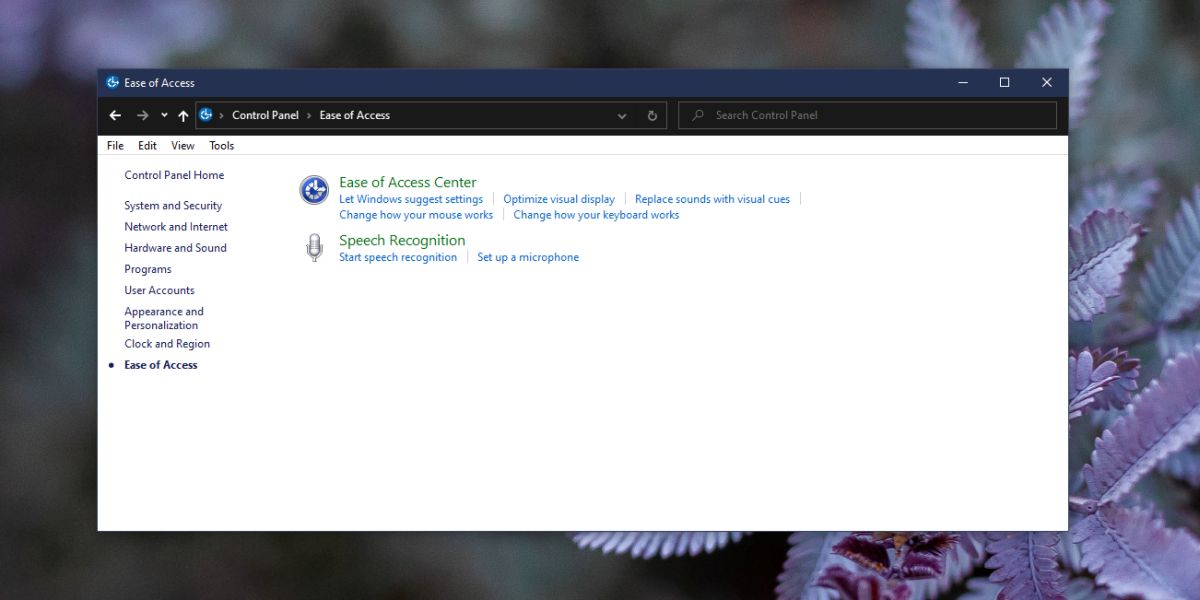Click the Ease of Access radio bullet in sidebar
The width and height of the screenshot is (1200, 600).
tap(111, 365)
